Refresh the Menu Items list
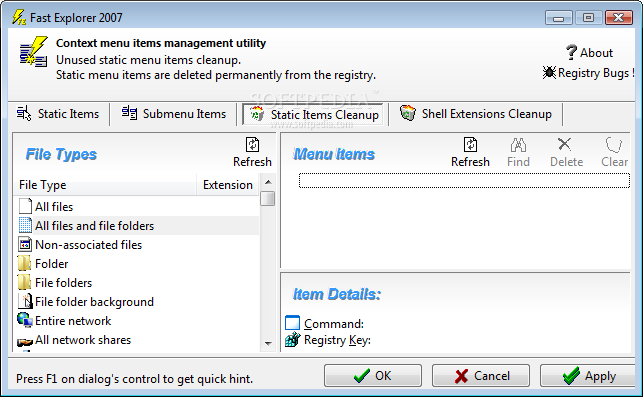The width and height of the screenshot is (643, 397). pyautogui.click(x=470, y=152)
